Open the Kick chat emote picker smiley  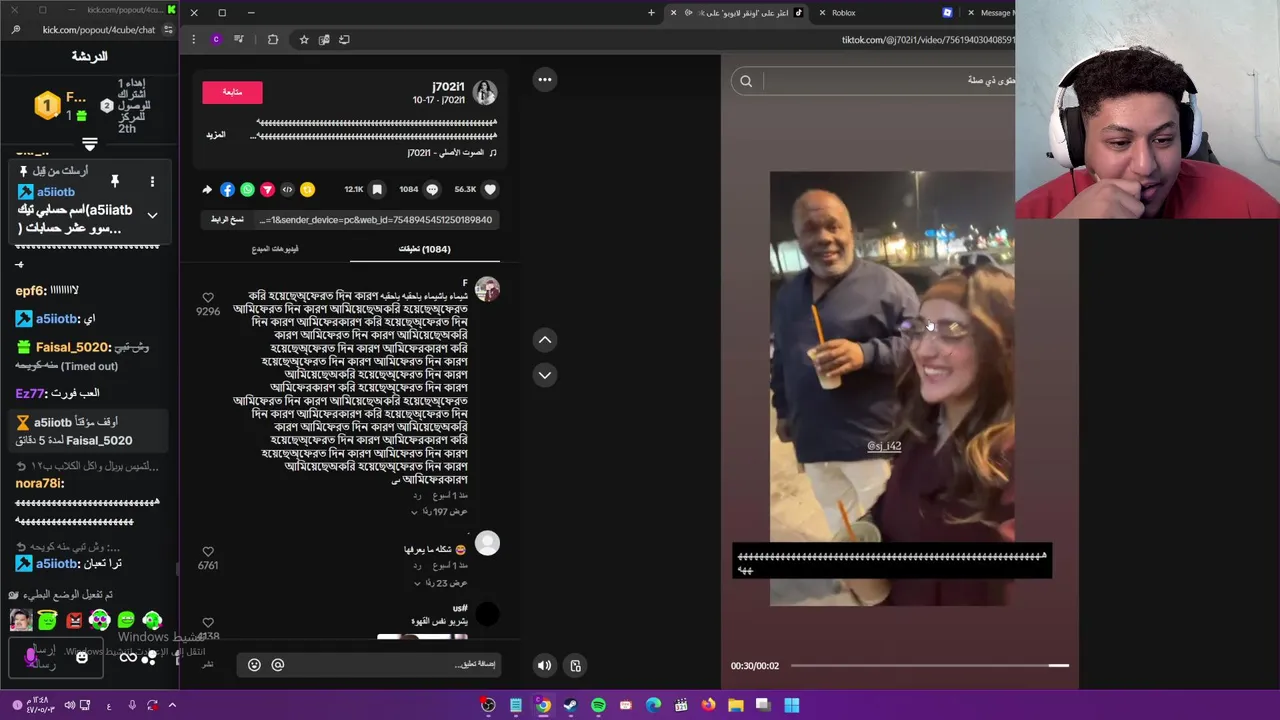(82, 657)
